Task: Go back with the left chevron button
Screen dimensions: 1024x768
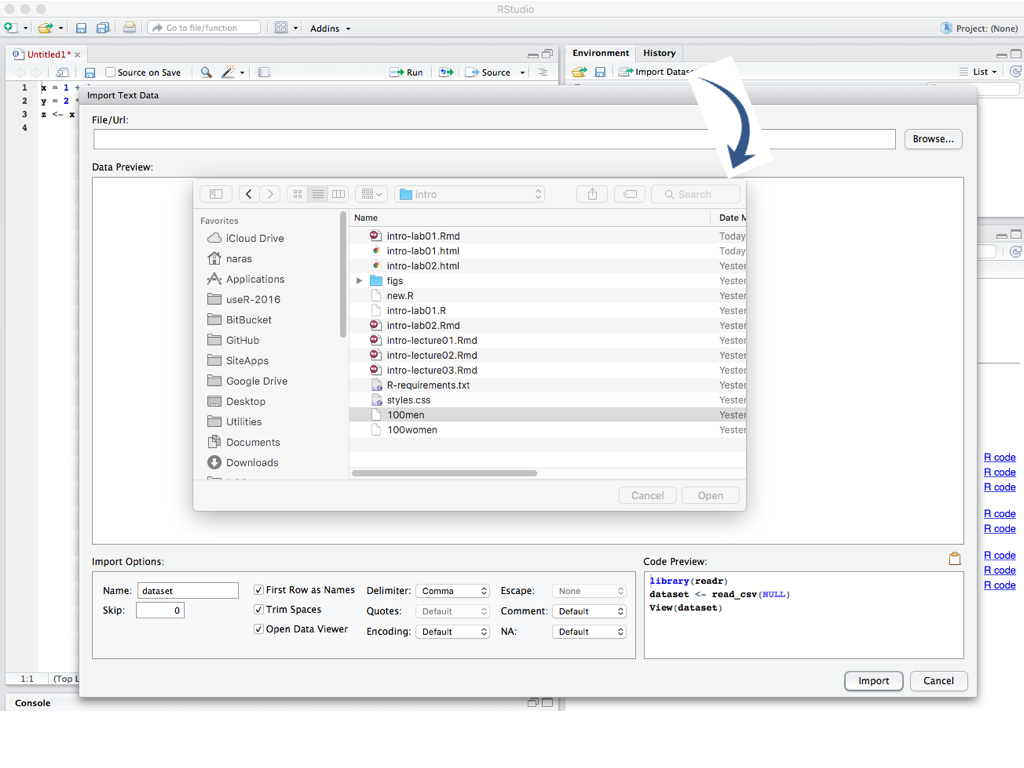Action: [249, 194]
